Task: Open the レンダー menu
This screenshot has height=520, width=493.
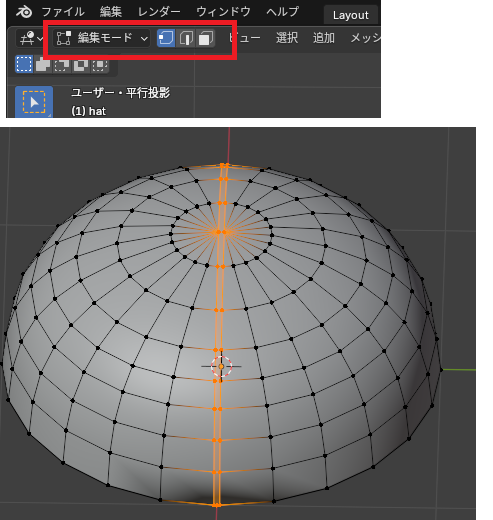Action: pyautogui.click(x=159, y=12)
